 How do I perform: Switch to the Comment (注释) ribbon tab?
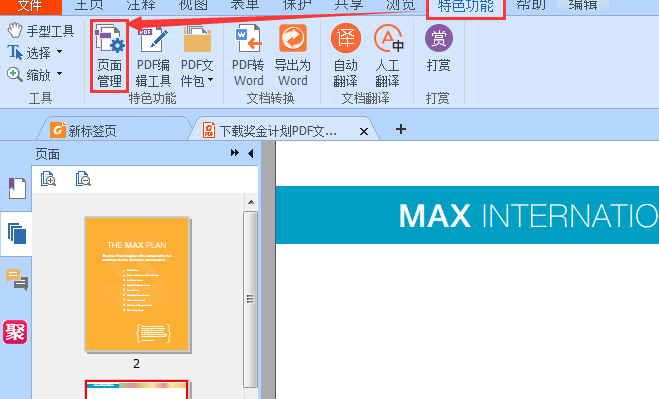141,5
